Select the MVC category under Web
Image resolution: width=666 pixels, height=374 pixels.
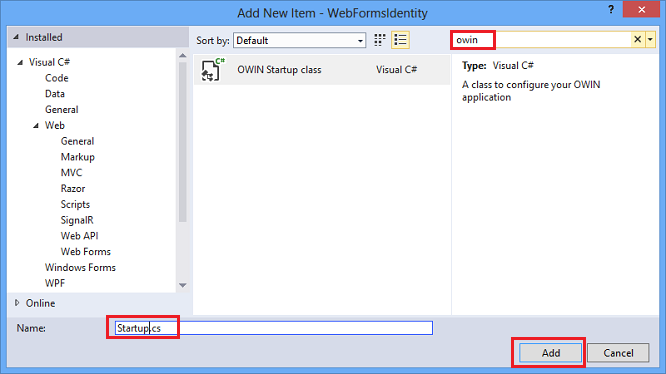coord(71,173)
